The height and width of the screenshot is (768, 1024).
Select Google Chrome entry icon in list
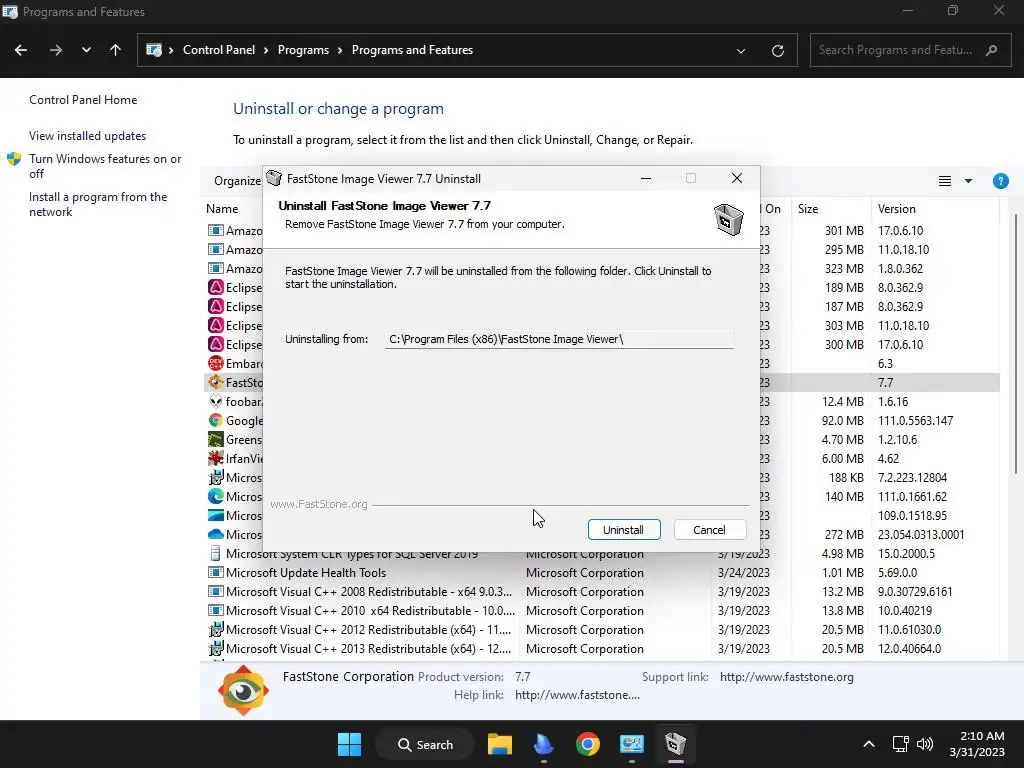click(x=216, y=421)
